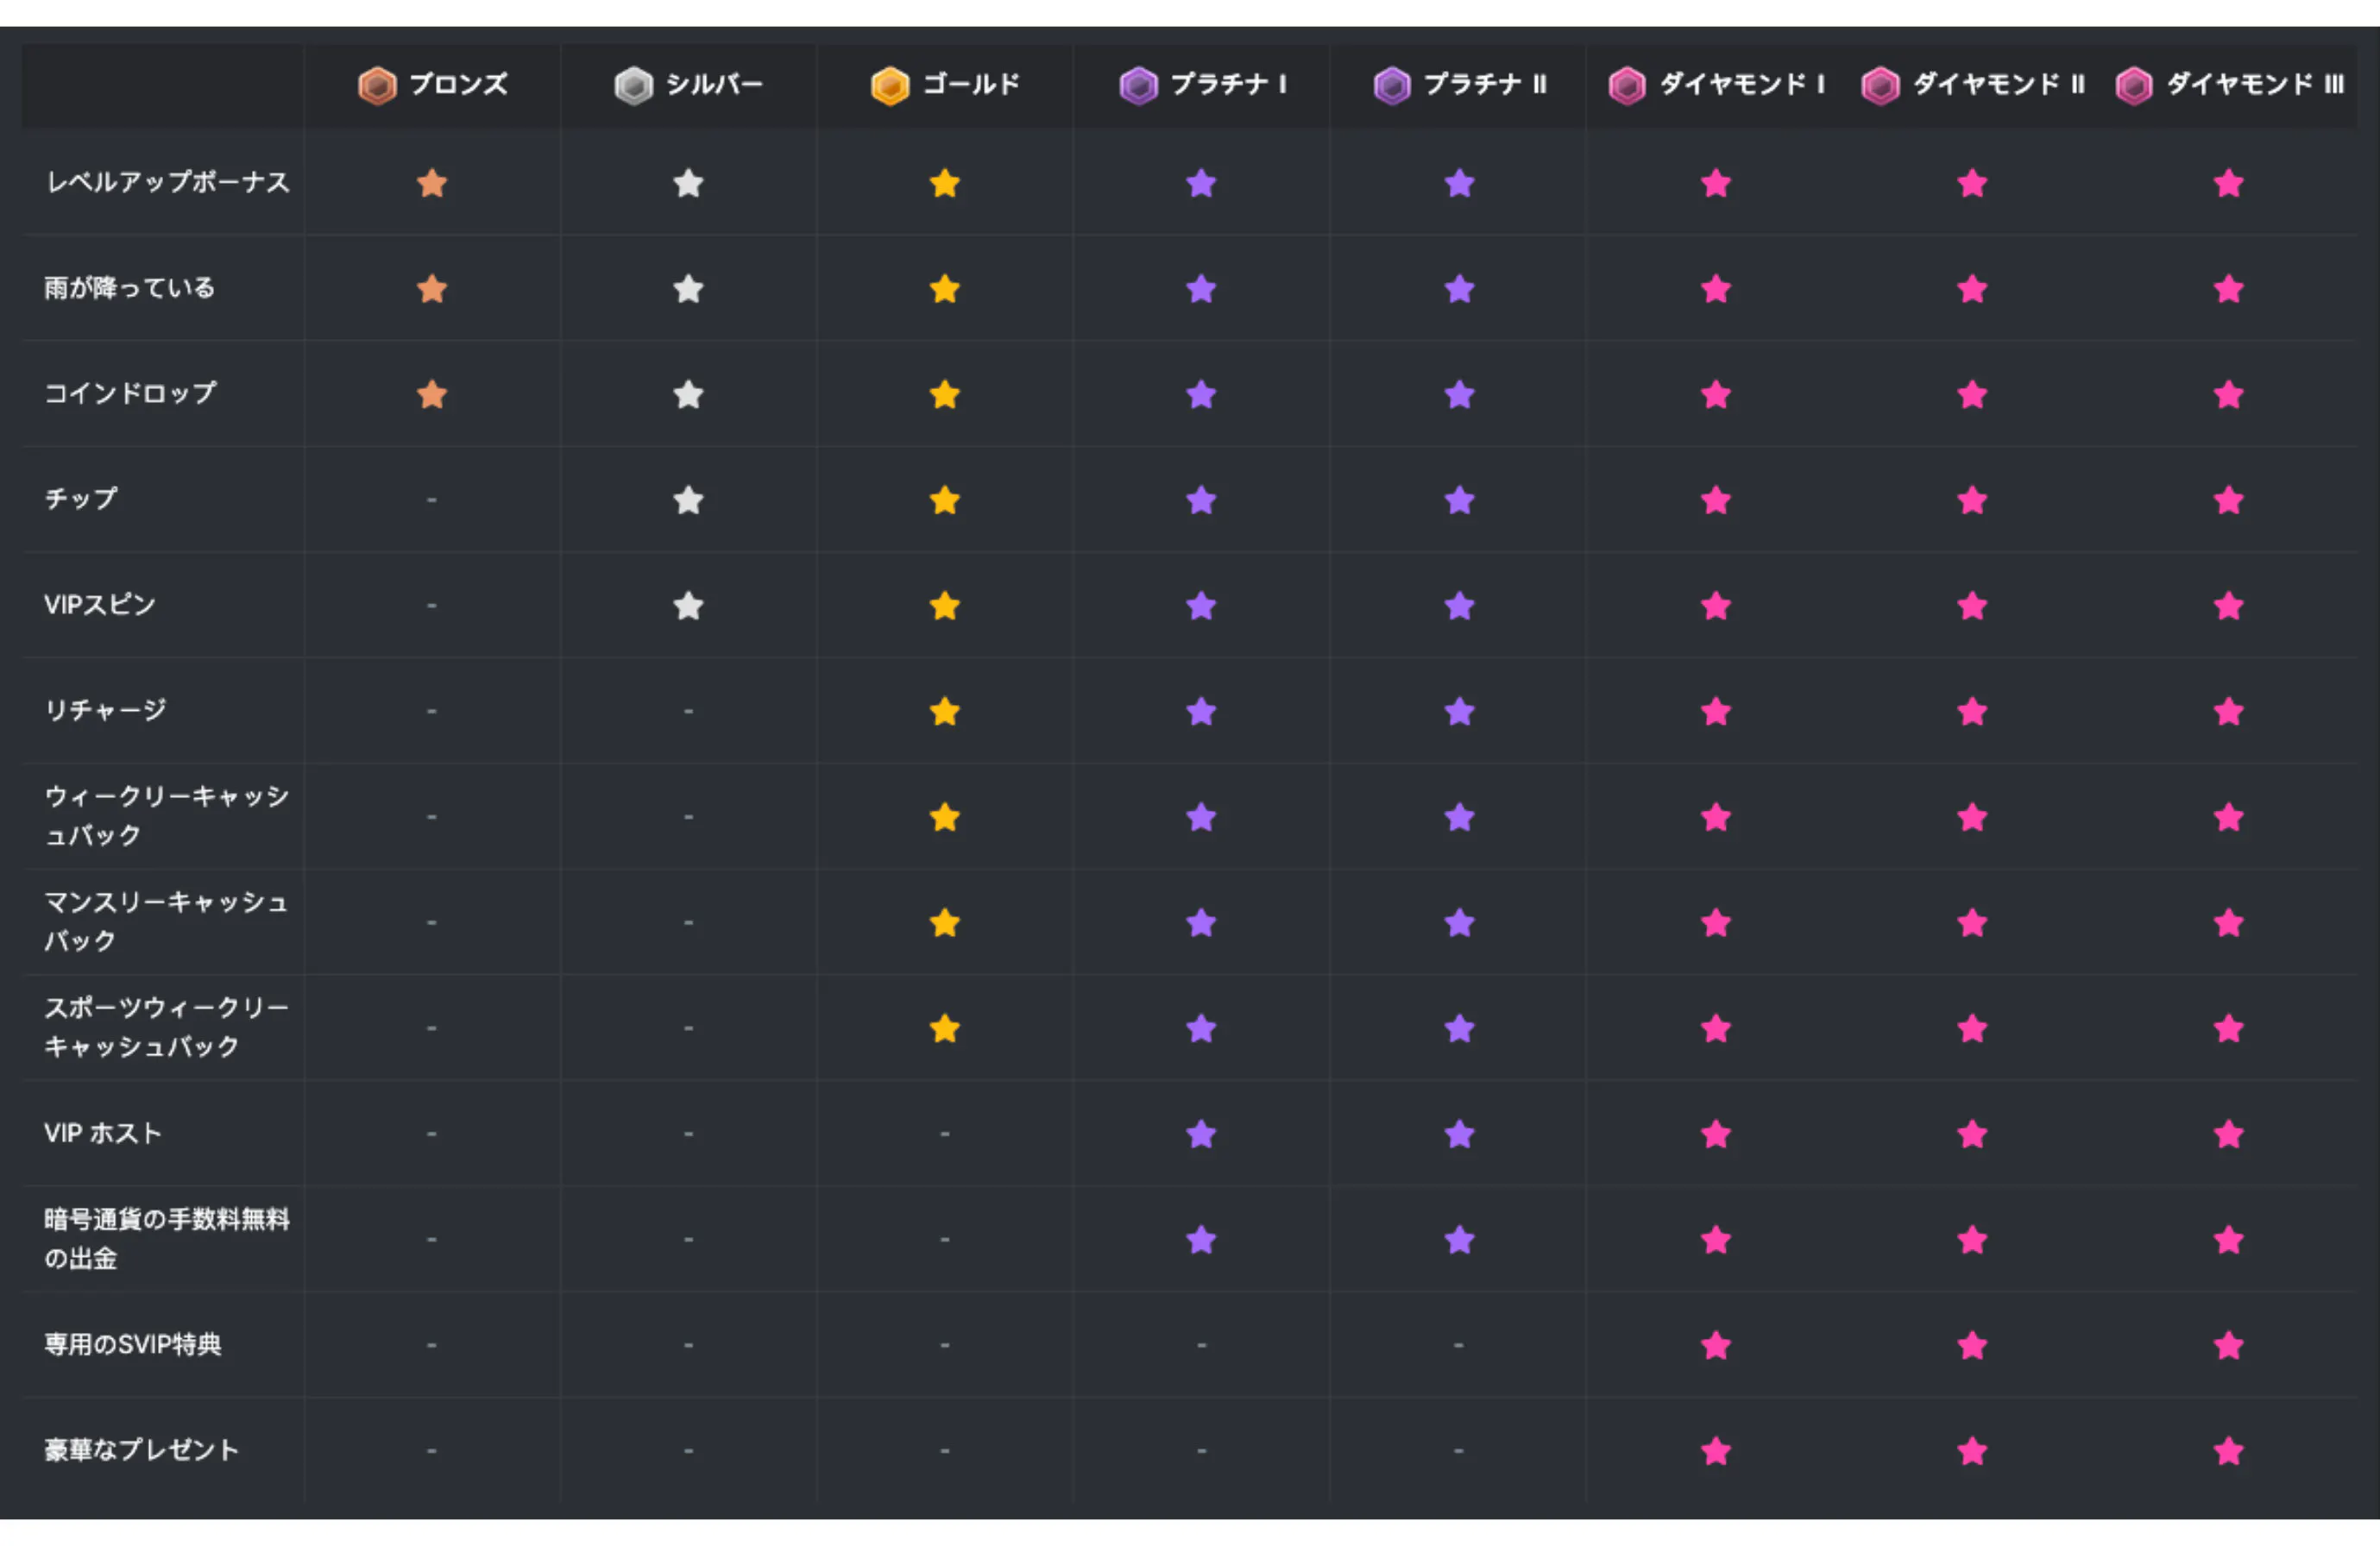Screen dimensions: 2380x1546
Task: Click the Silver tier hexagon badge
Action: coord(633,86)
